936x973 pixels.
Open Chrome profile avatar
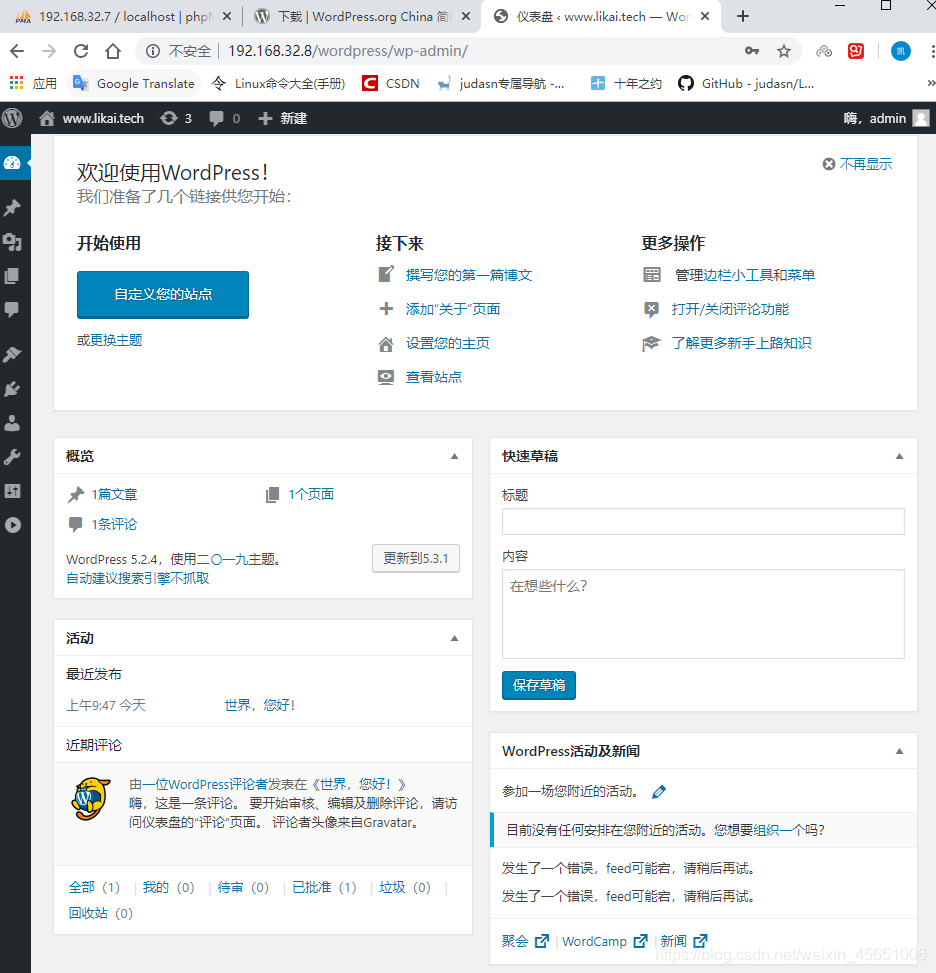tap(901, 51)
